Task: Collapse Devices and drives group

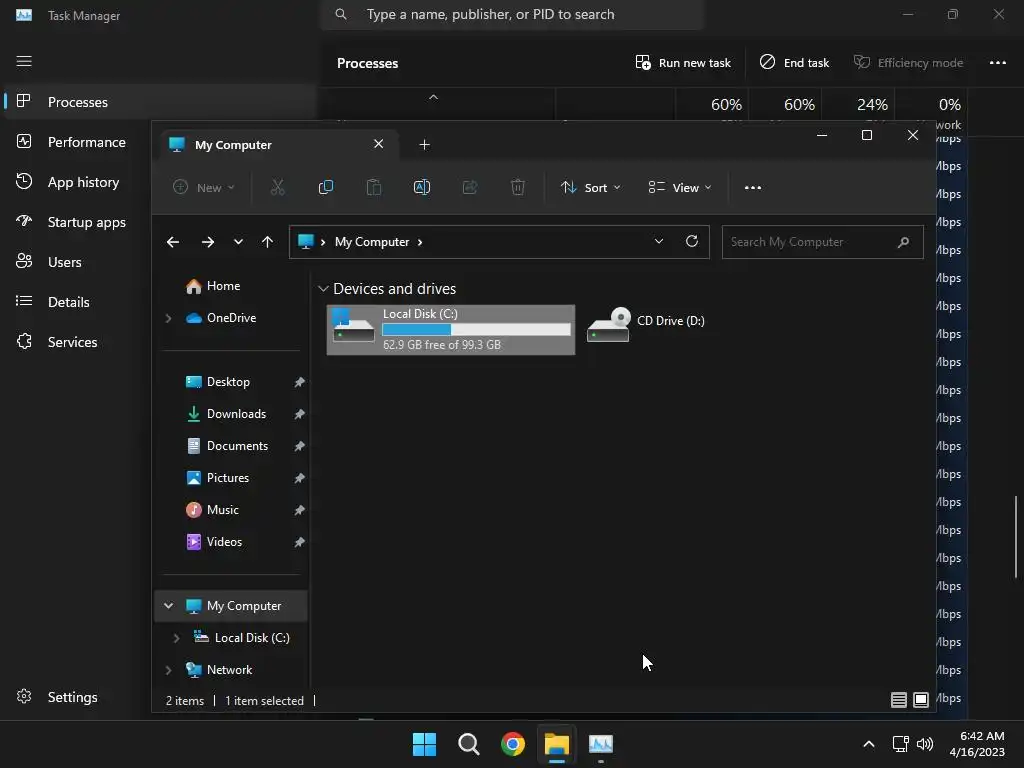Action: point(323,289)
